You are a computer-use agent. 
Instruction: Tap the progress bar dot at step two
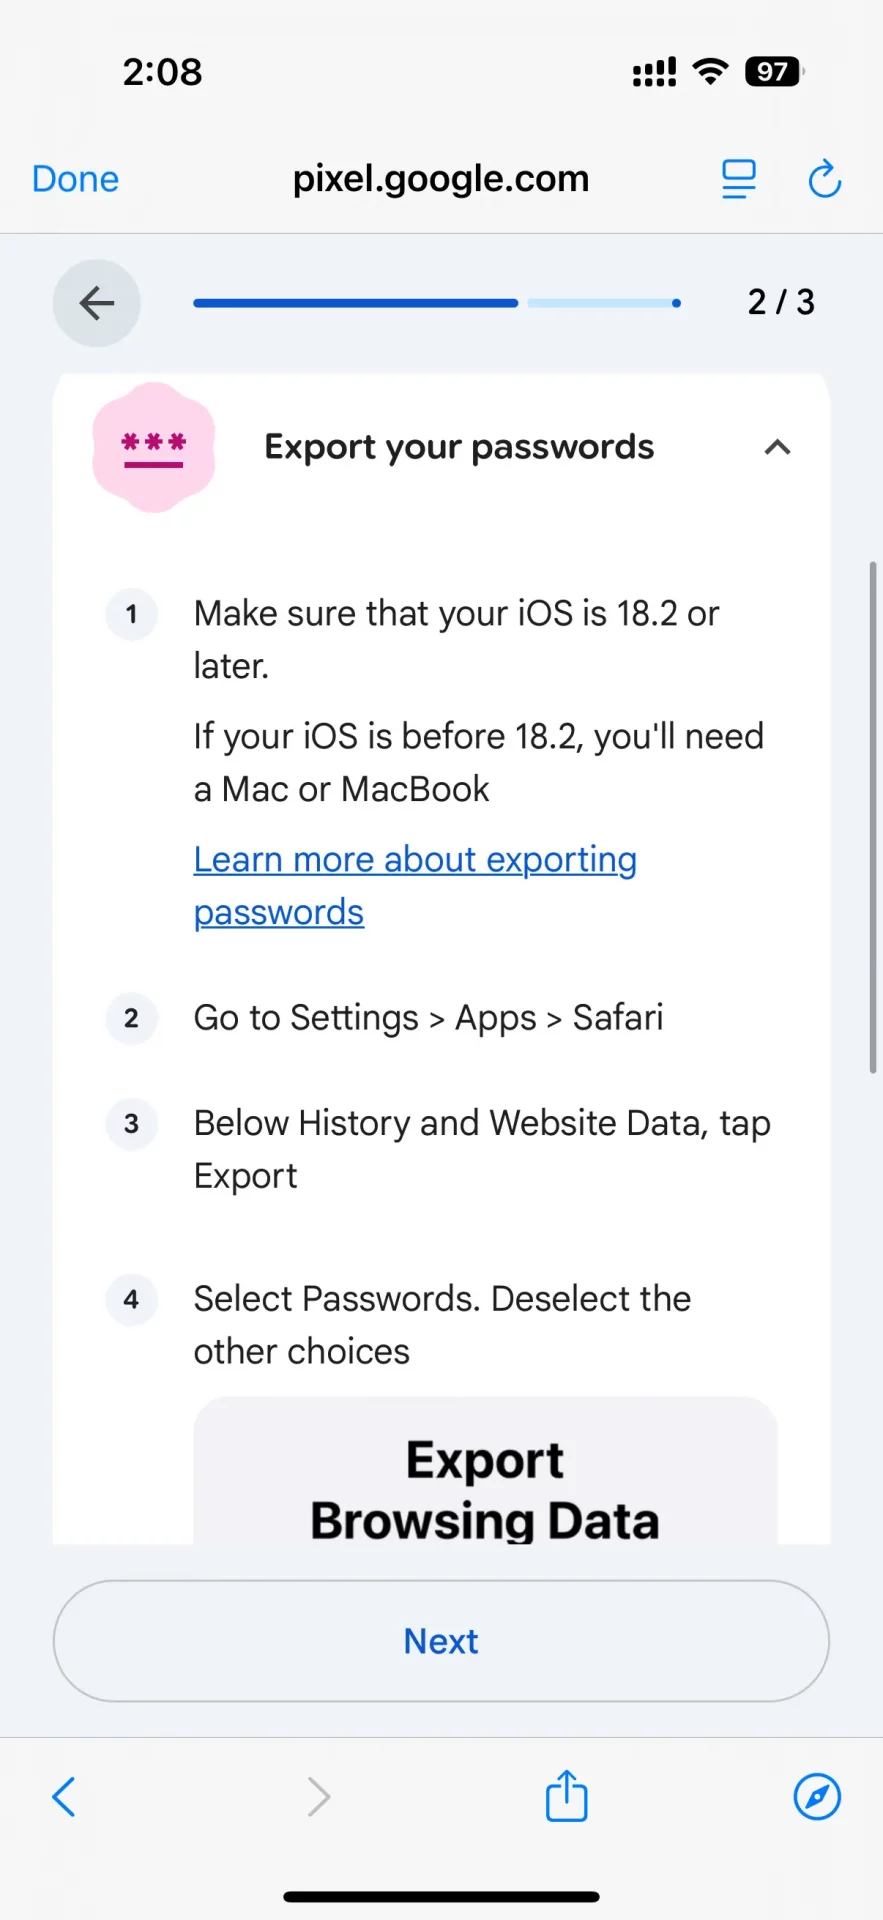676,302
